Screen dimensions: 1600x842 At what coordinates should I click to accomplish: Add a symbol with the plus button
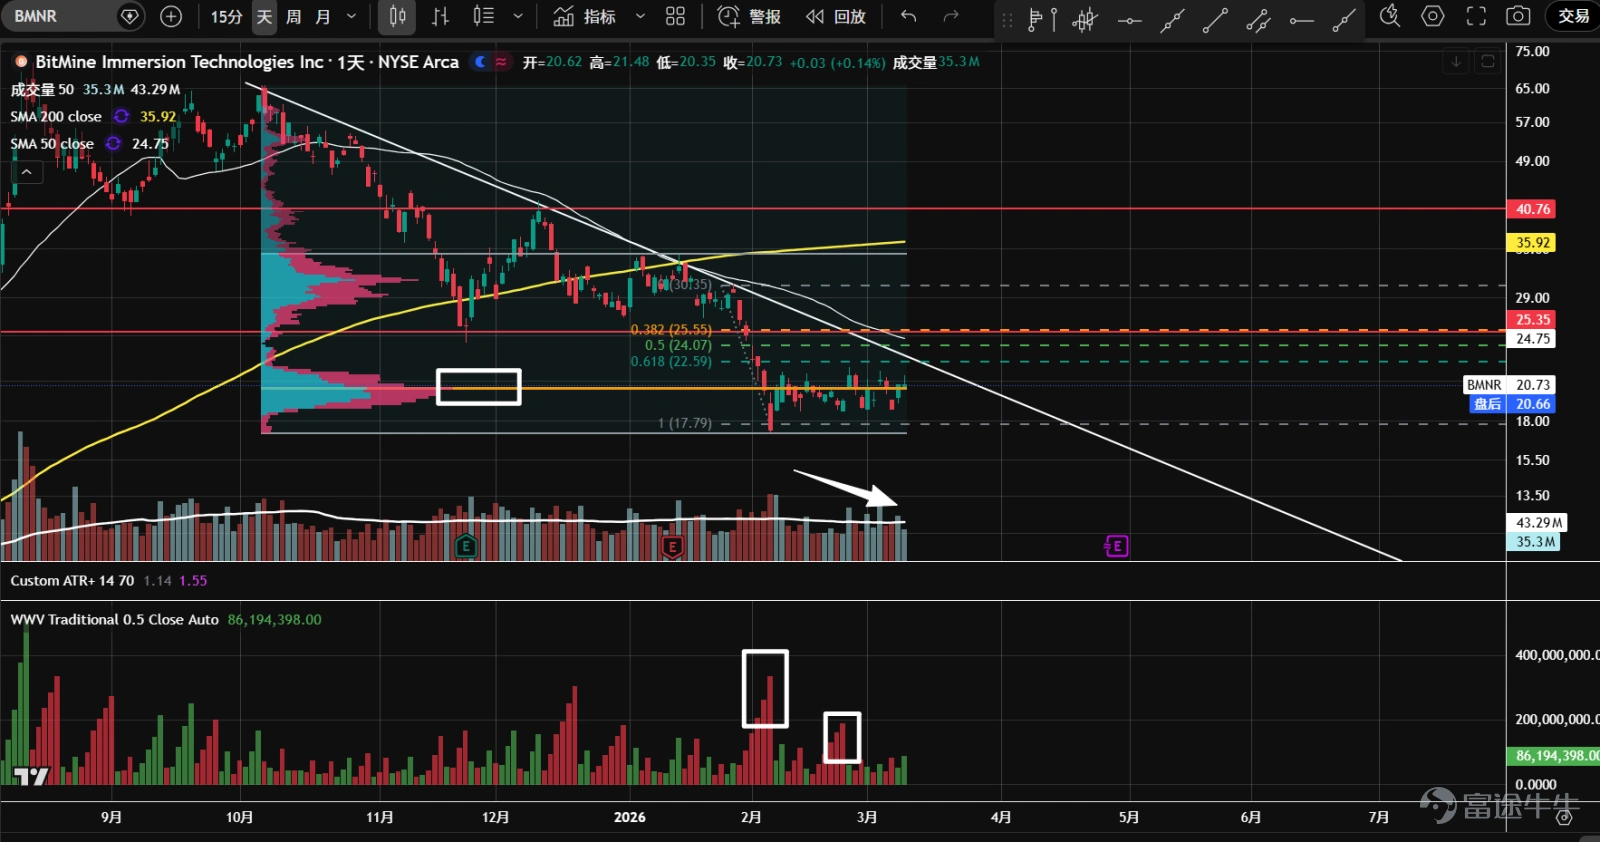click(171, 16)
